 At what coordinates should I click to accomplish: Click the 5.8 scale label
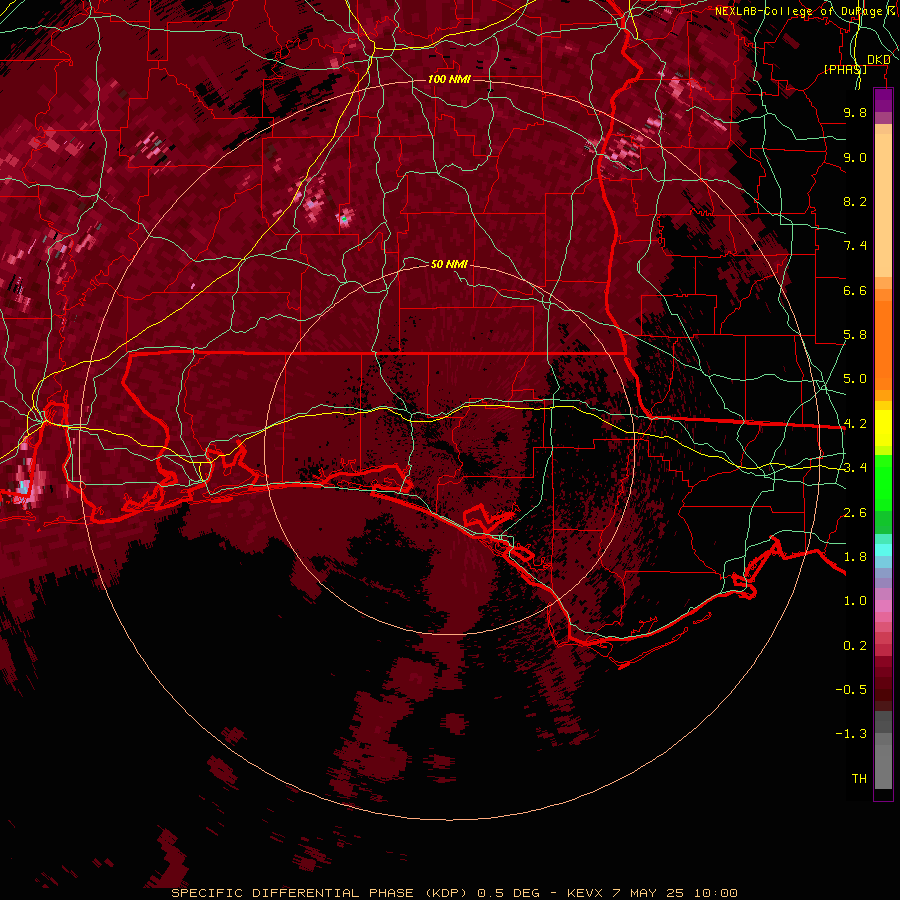coord(855,335)
